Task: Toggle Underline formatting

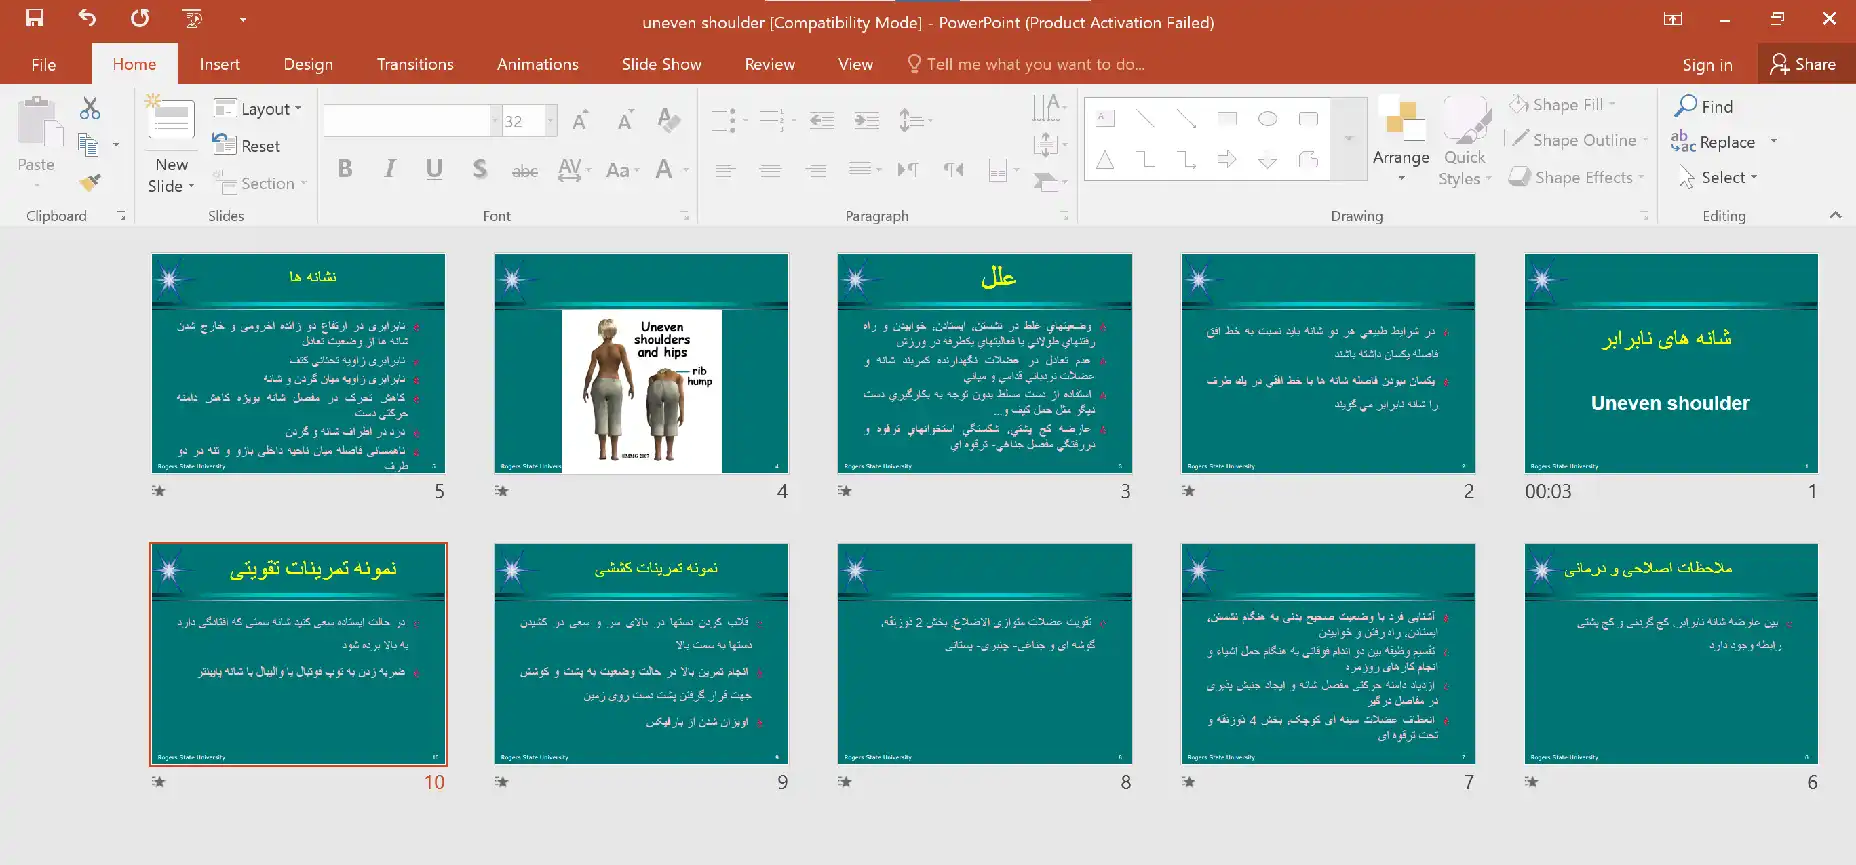Action: (x=434, y=169)
